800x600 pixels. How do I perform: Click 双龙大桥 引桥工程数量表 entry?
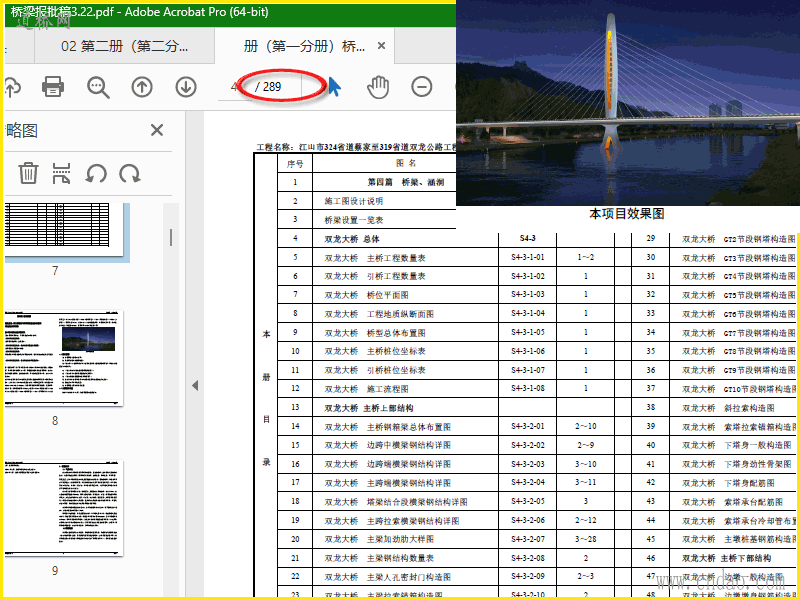click(x=375, y=276)
